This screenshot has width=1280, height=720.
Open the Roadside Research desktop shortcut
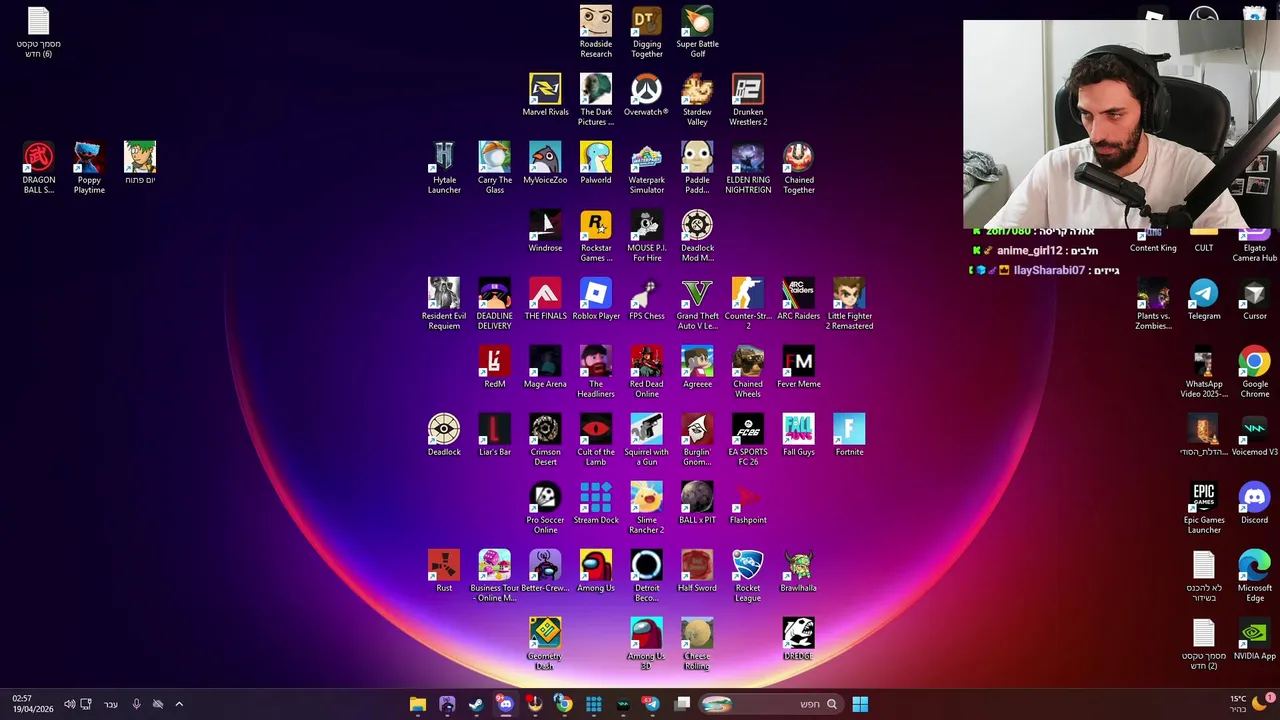click(x=596, y=32)
